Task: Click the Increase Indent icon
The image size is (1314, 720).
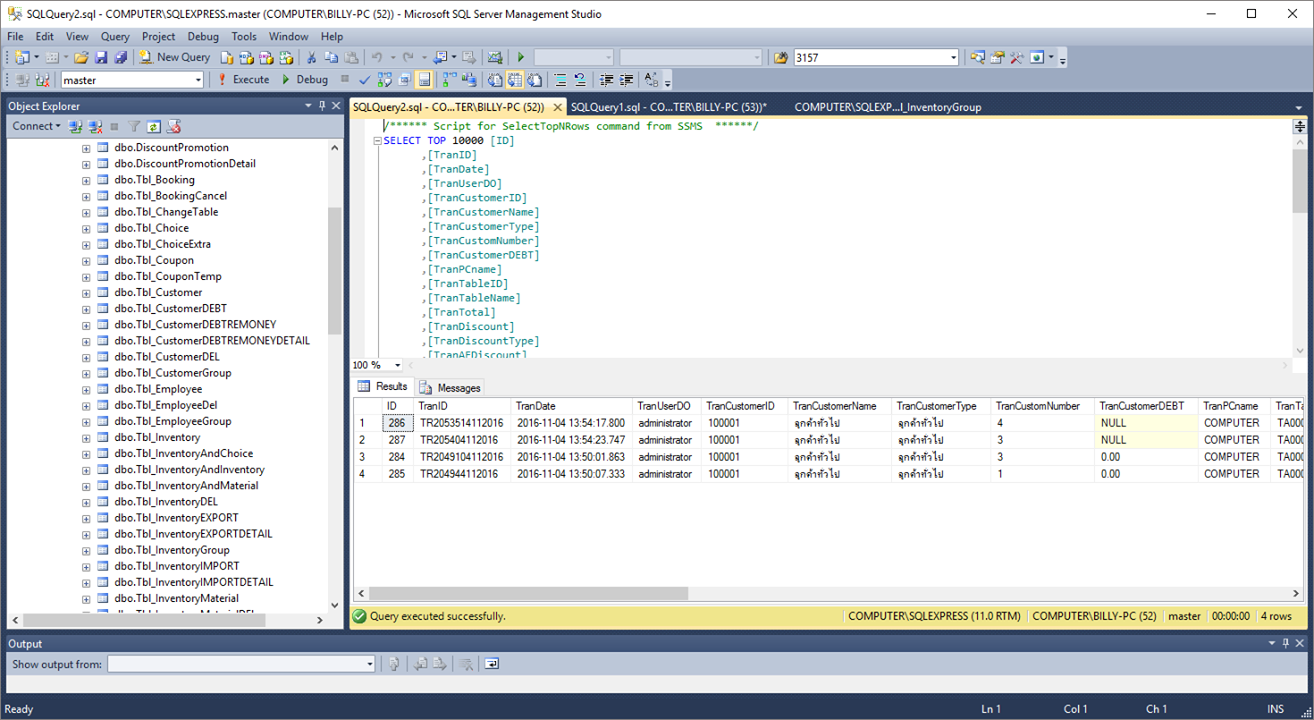Action: 627,80
